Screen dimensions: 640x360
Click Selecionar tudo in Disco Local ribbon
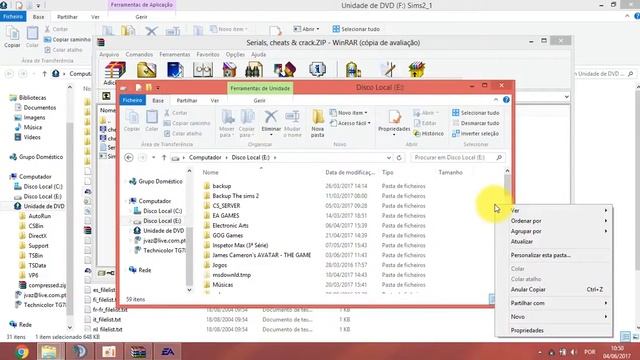click(476, 113)
